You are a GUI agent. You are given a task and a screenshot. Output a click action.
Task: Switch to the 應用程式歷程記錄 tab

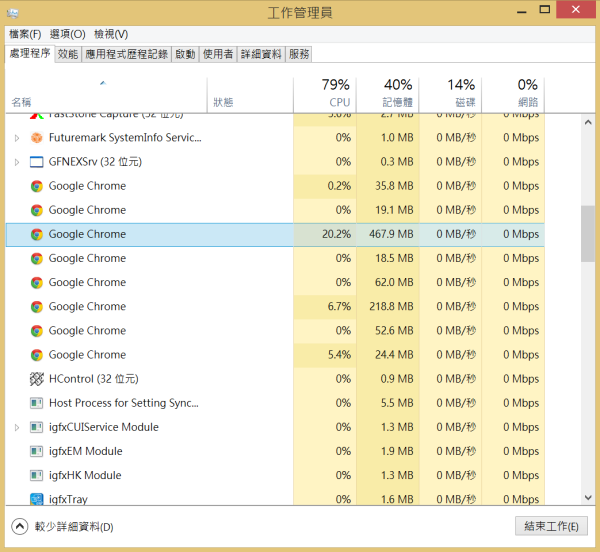click(126, 54)
